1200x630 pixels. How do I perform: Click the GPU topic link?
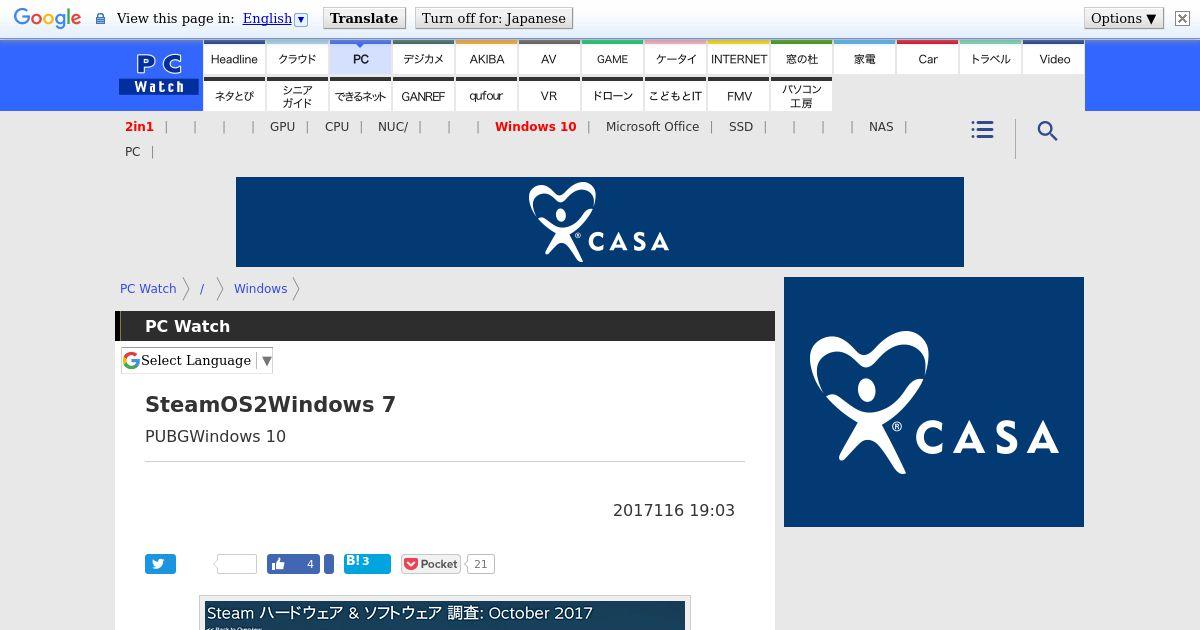(x=282, y=127)
